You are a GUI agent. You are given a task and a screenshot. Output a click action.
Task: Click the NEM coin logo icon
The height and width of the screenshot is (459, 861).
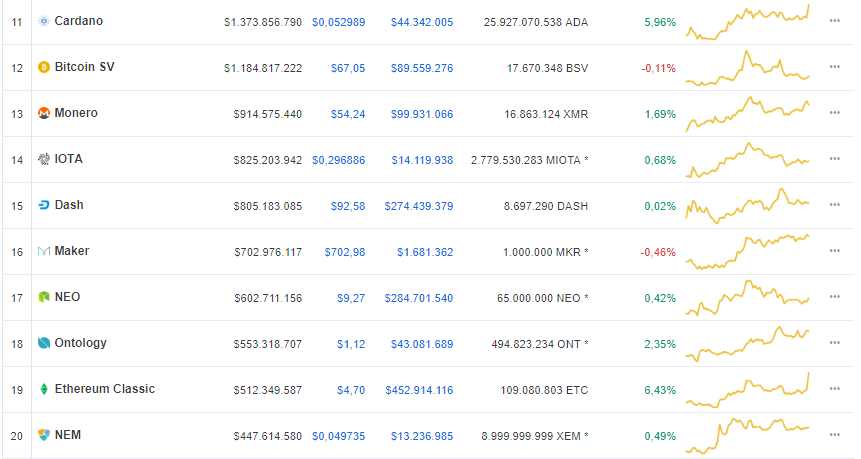[x=43, y=435]
